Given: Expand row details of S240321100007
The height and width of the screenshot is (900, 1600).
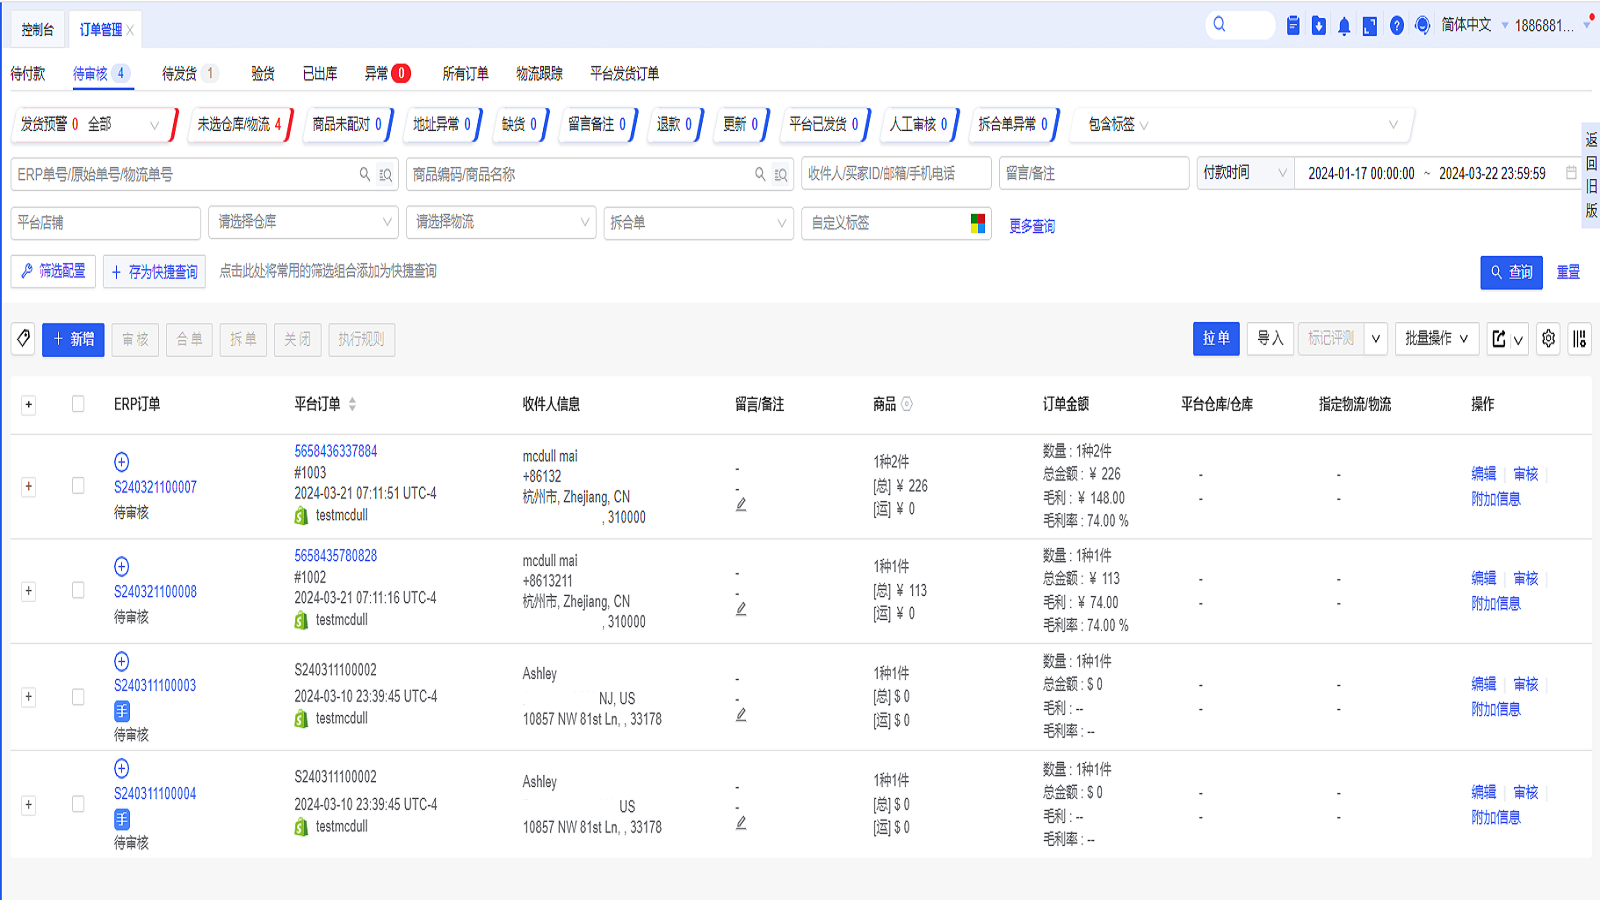Looking at the screenshot, I should click(29, 487).
